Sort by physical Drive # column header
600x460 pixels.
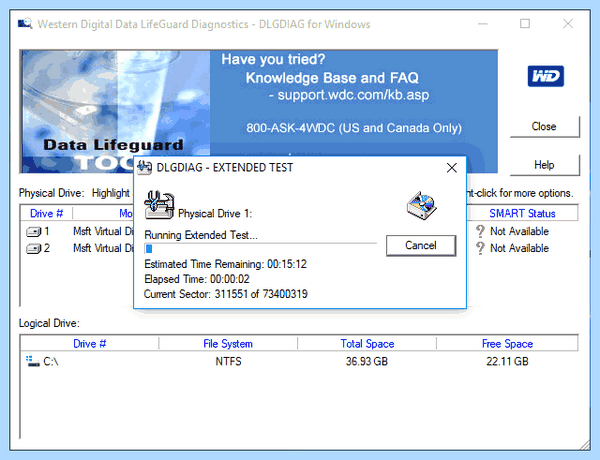click(x=46, y=213)
